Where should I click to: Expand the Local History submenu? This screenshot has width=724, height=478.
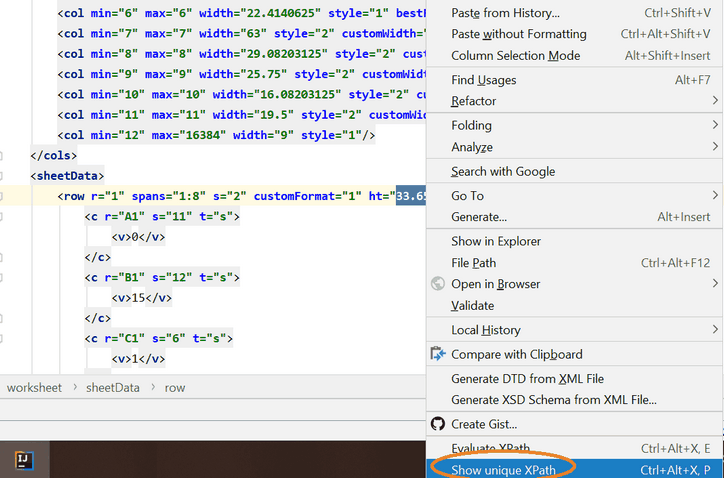tap(485, 330)
